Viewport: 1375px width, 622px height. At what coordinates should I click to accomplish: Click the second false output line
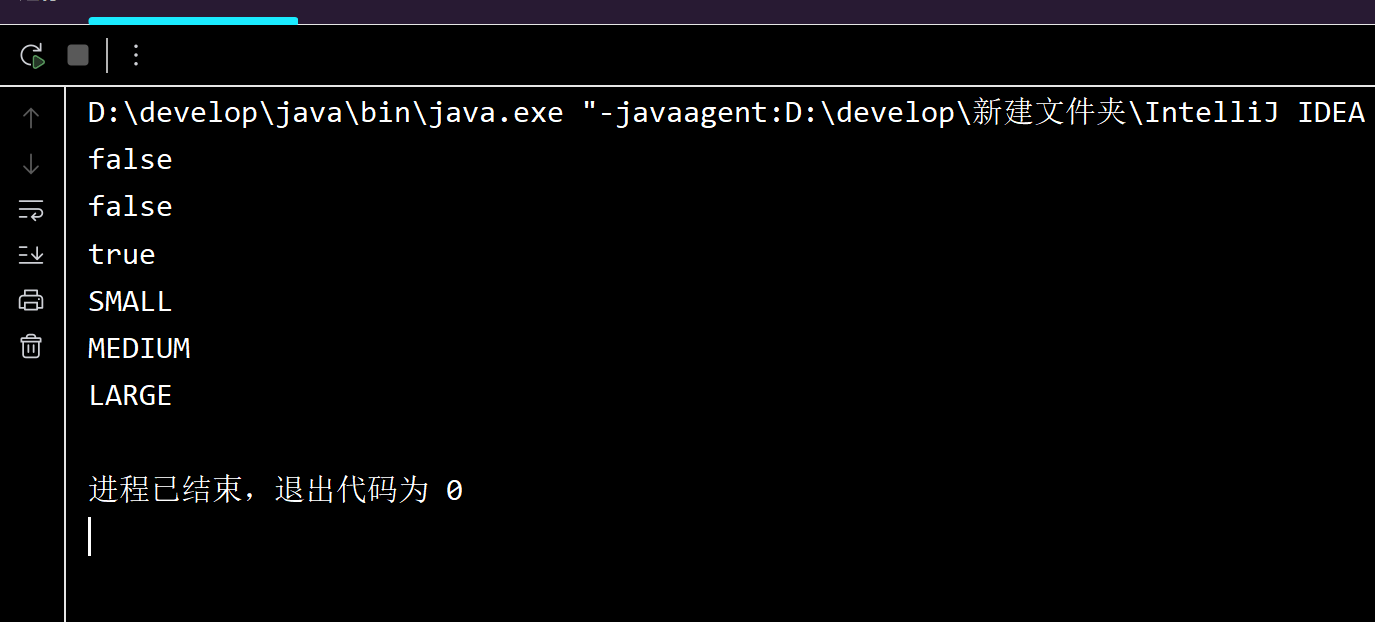130,207
